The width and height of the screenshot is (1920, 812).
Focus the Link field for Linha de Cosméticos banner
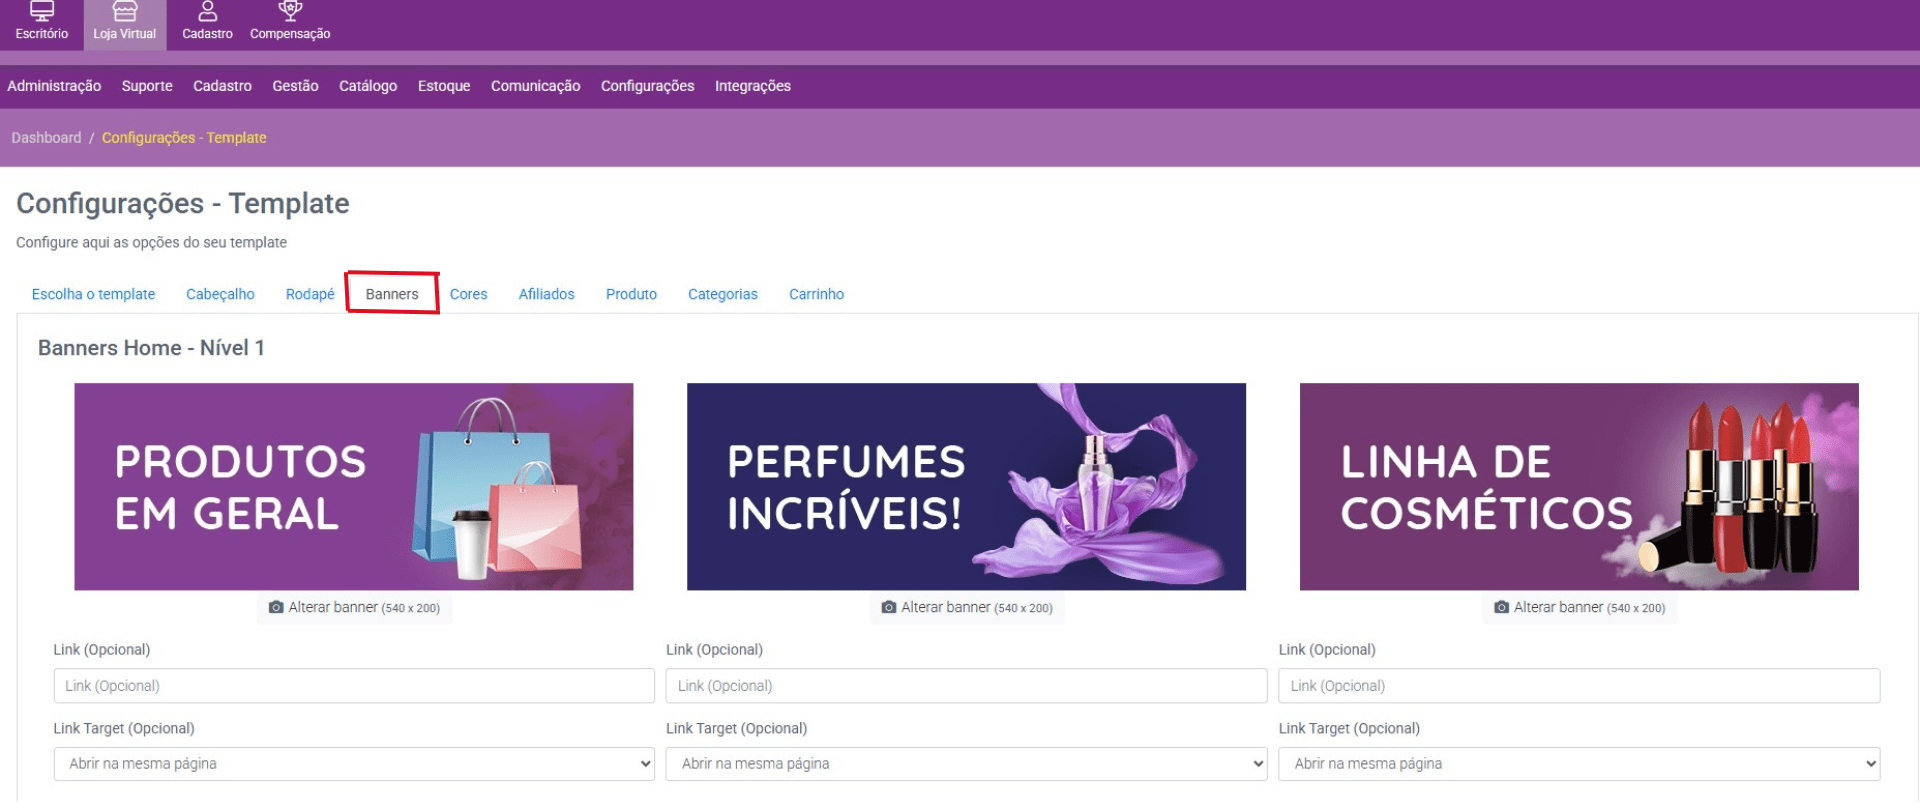[1579, 686]
